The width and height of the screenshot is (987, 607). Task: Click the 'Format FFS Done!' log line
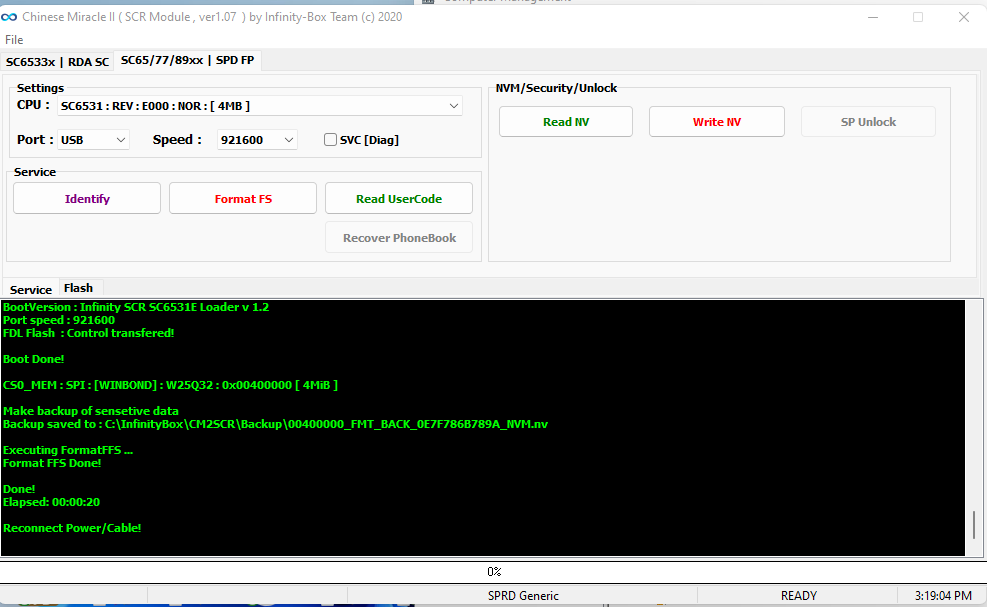click(x=52, y=463)
